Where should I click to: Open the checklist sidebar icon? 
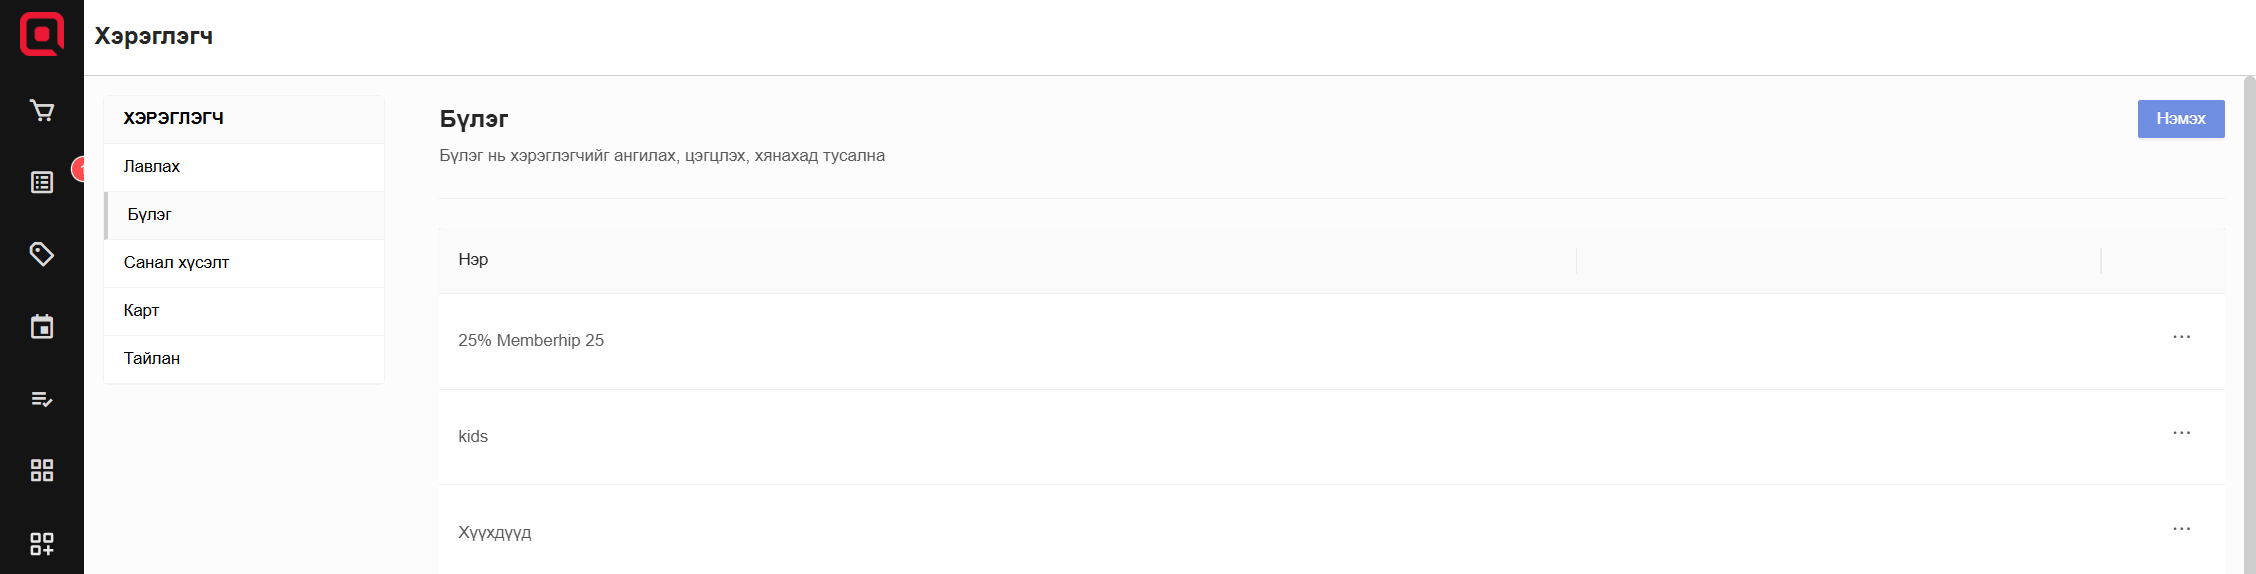click(42, 399)
